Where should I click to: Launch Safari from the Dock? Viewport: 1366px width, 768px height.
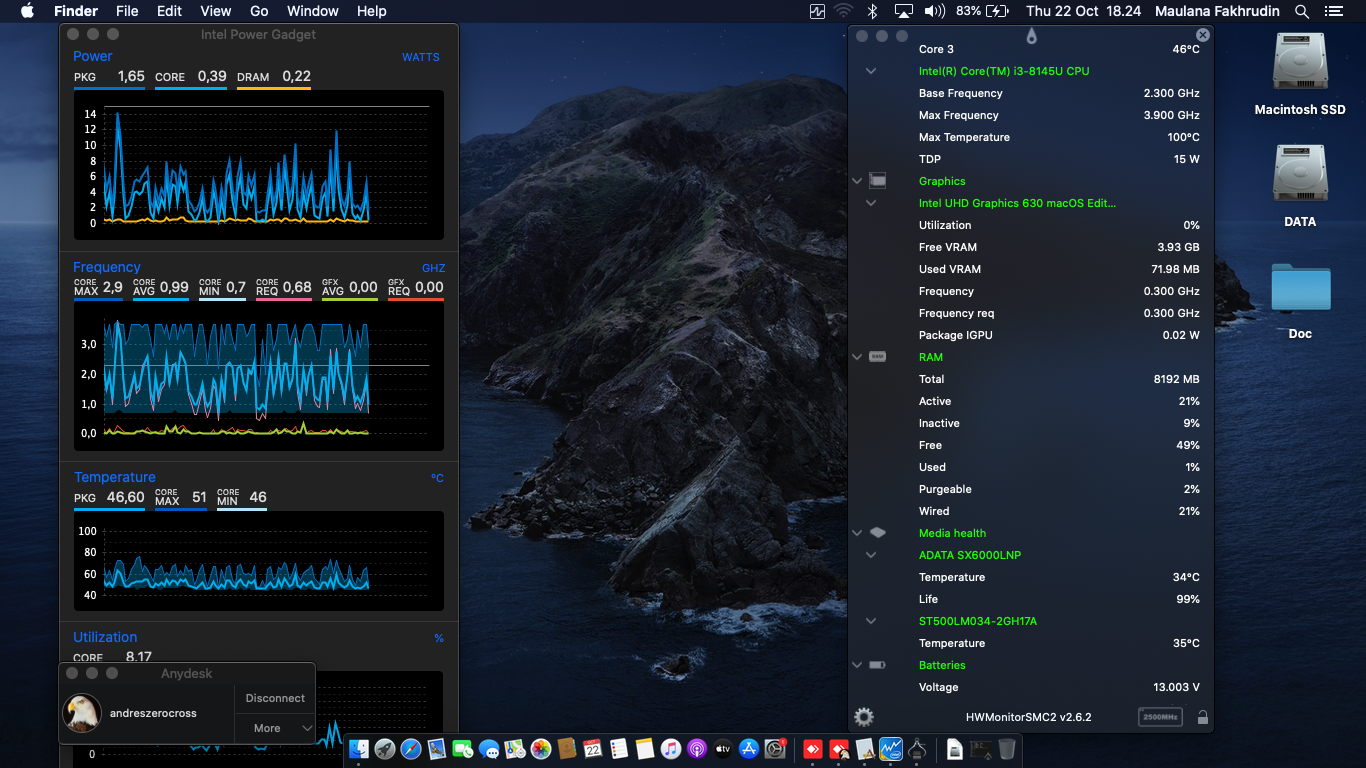pos(411,749)
